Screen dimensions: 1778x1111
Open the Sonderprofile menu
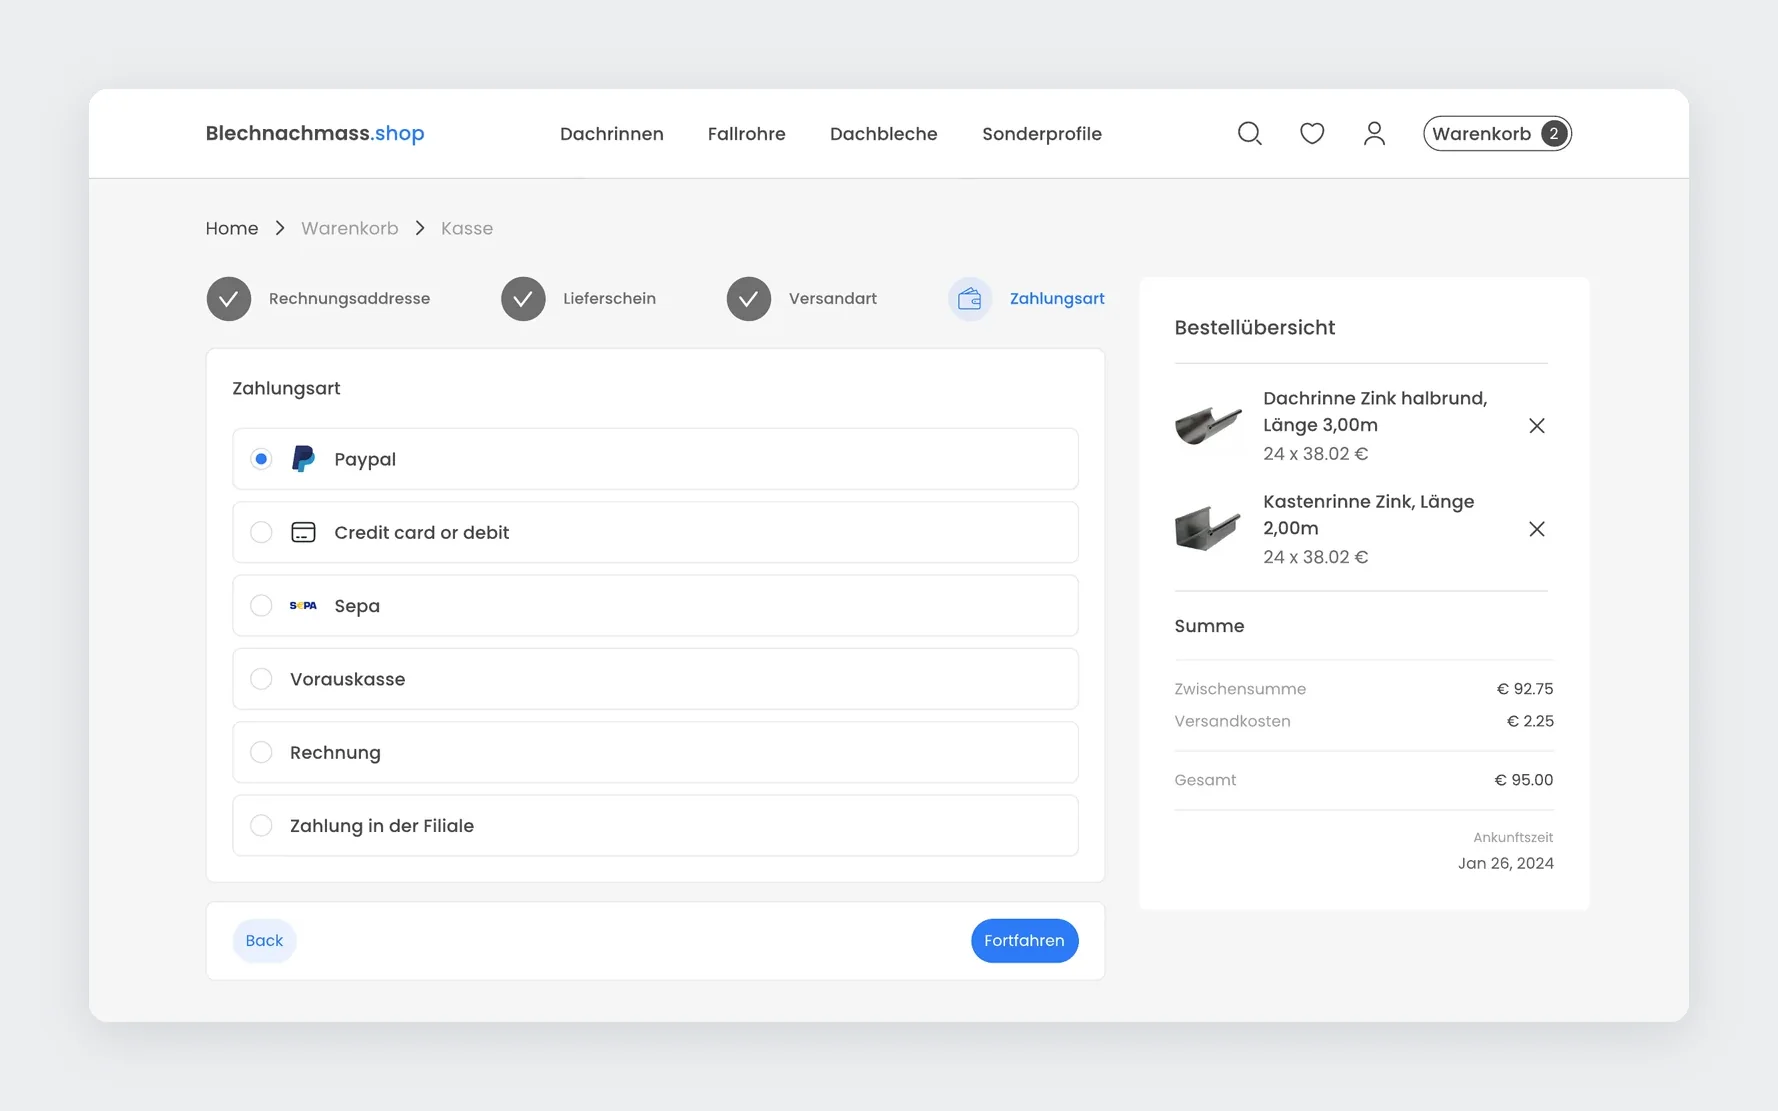(1041, 133)
